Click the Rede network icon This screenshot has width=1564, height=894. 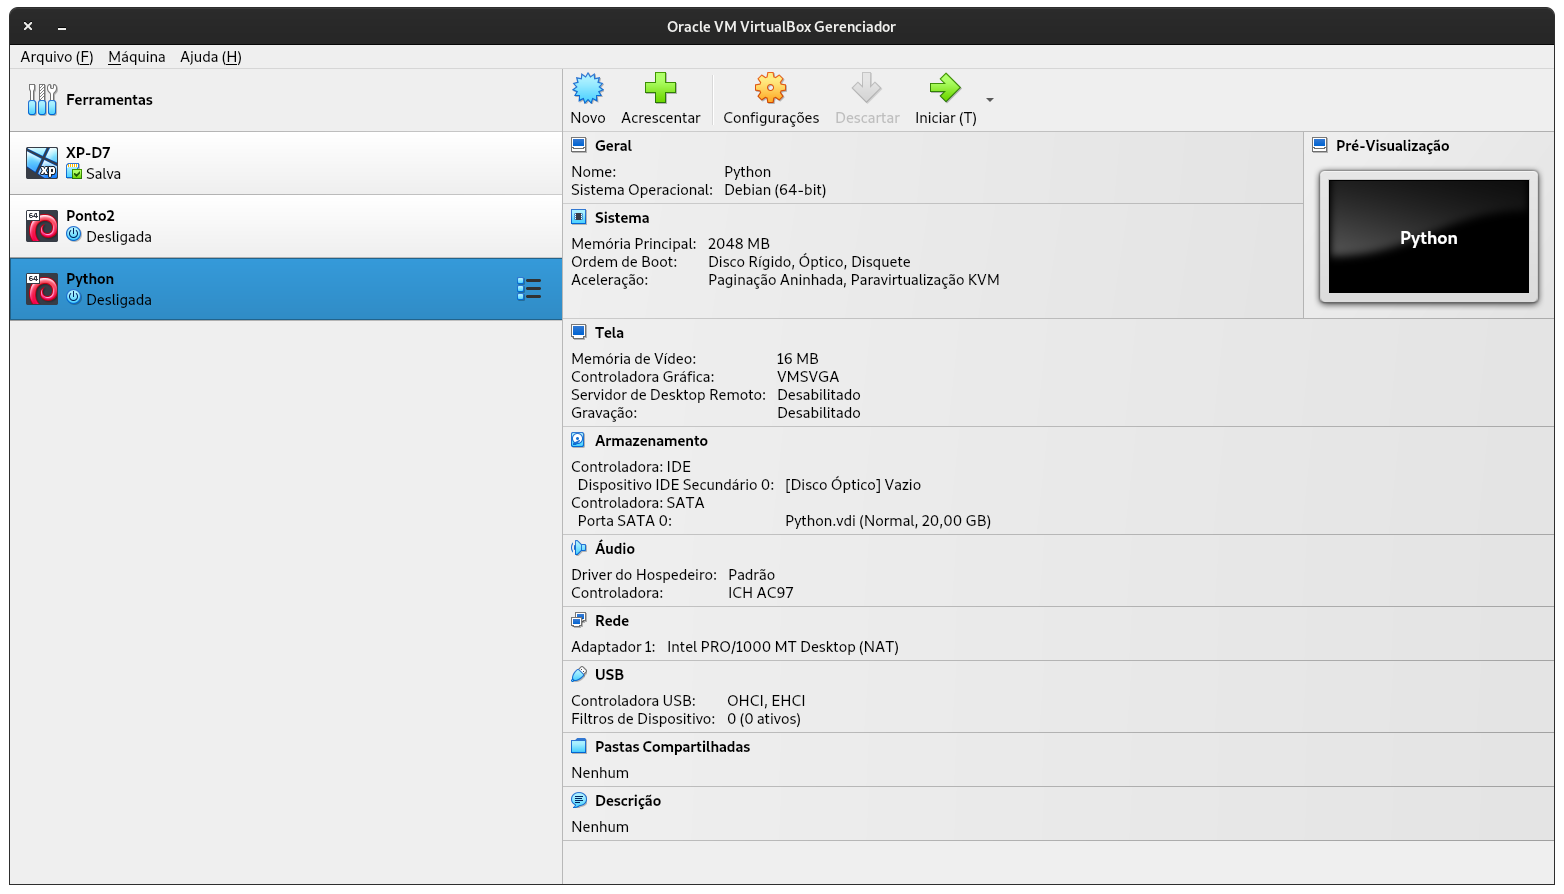click(578, 620)
